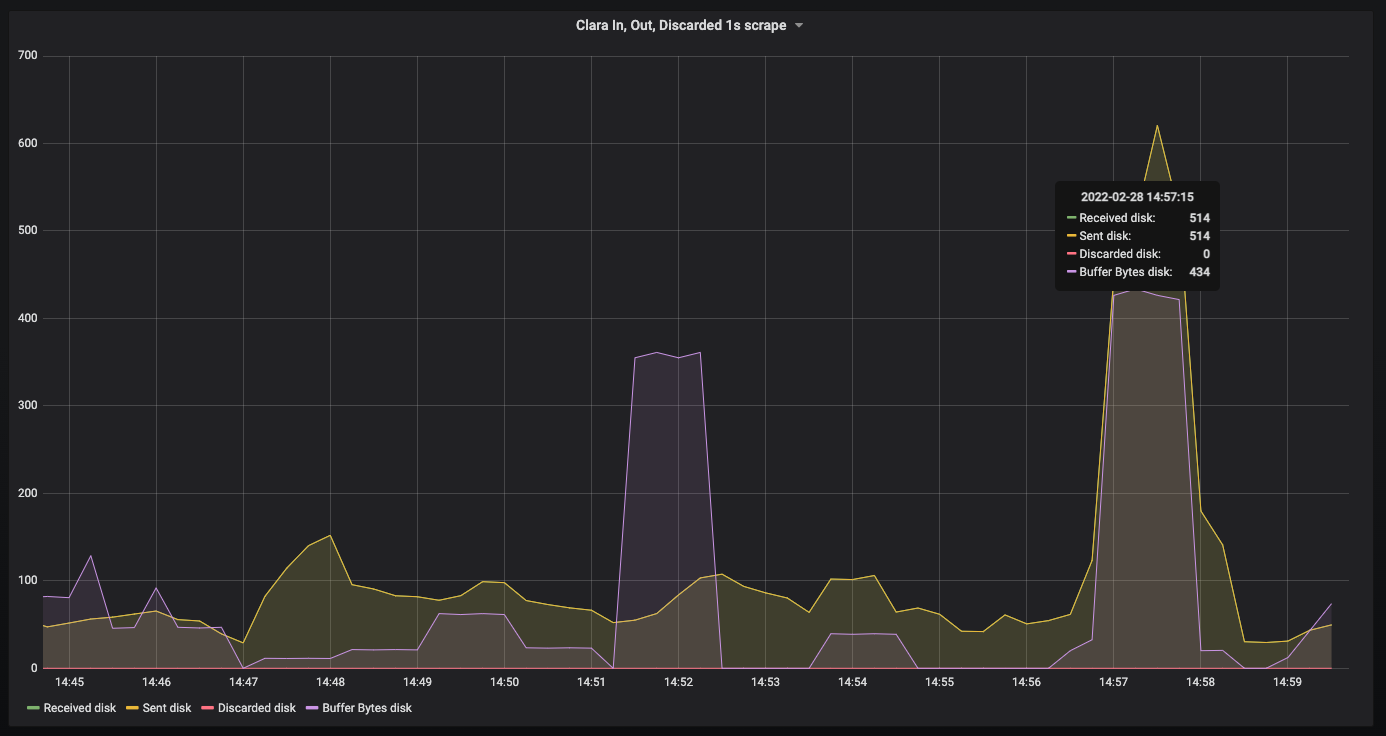Viewport: 1386px width, 736px height.
Task: Click the yellow Sent disk legend icon
Action: pos(132,707)
